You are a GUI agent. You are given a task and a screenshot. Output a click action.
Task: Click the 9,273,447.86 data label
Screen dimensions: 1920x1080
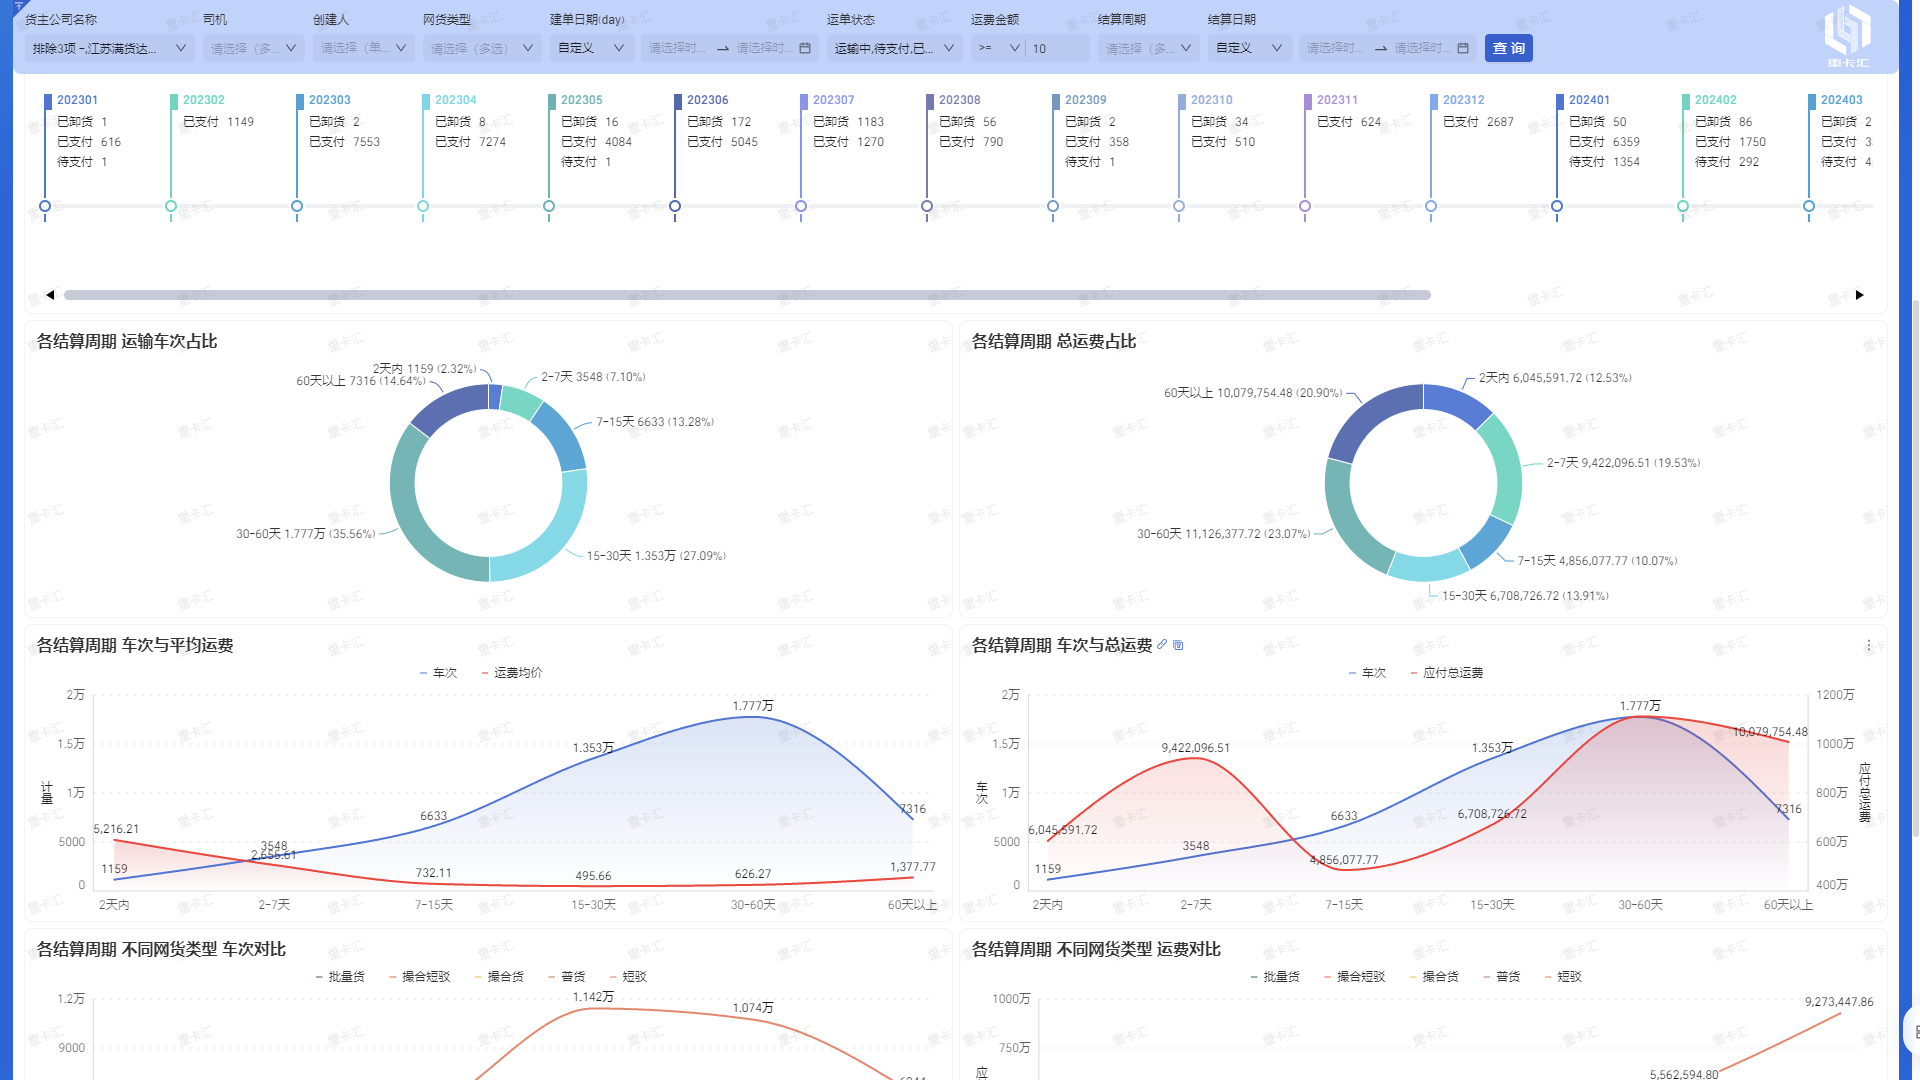(1839, 1002)
